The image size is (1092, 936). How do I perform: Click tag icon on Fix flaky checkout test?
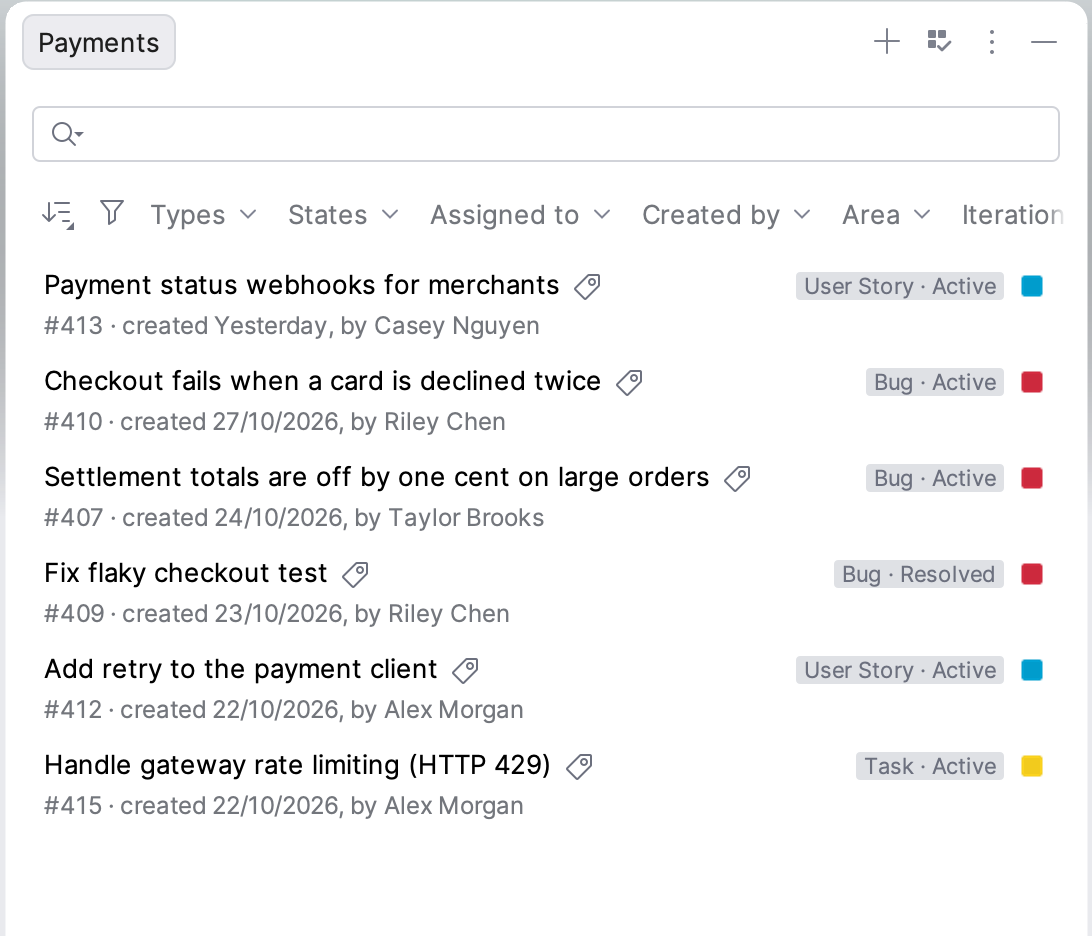(x=355, y=575)
